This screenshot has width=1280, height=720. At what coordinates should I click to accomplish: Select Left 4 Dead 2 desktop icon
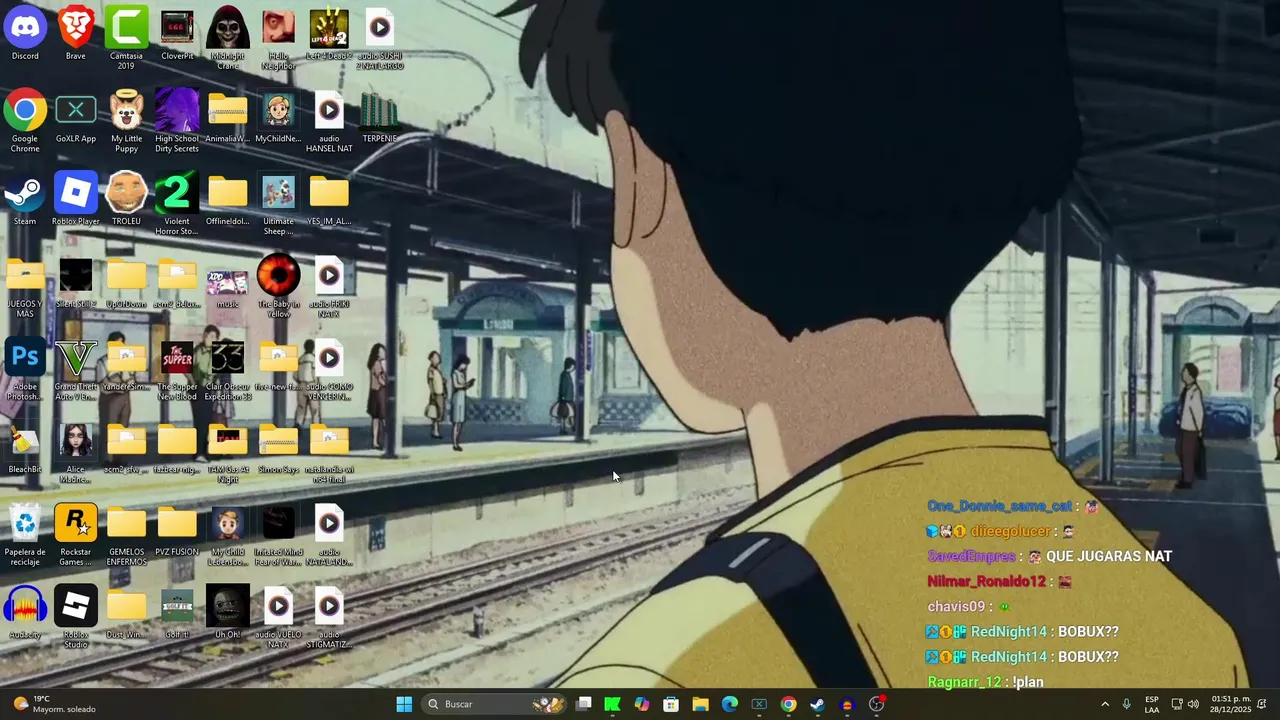(x=329, y=34)
